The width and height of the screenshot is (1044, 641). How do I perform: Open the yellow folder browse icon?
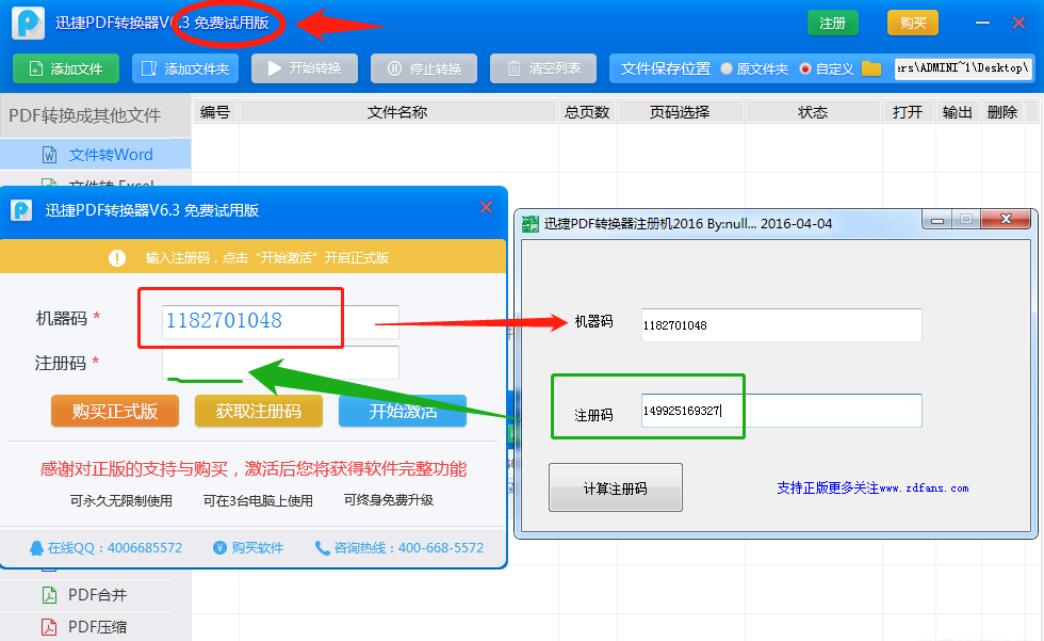pos(871,69)
